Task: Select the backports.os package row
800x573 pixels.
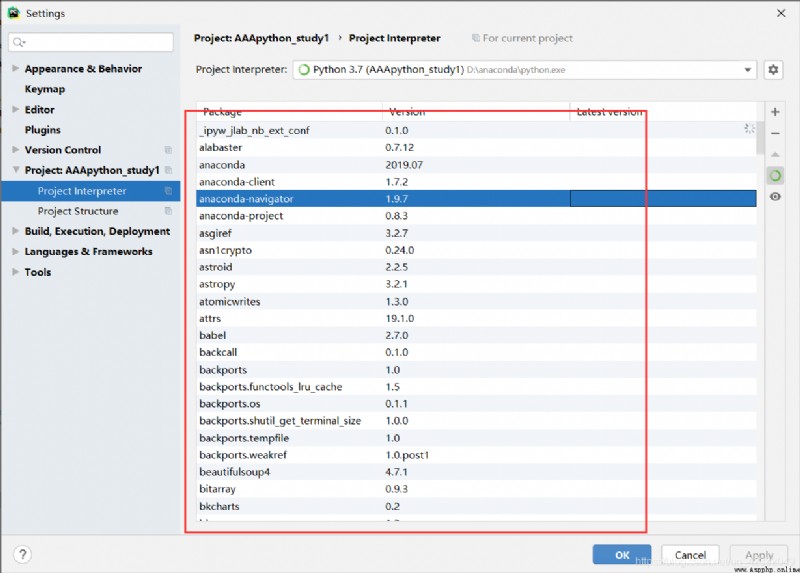Action: [x=476, y=404]
